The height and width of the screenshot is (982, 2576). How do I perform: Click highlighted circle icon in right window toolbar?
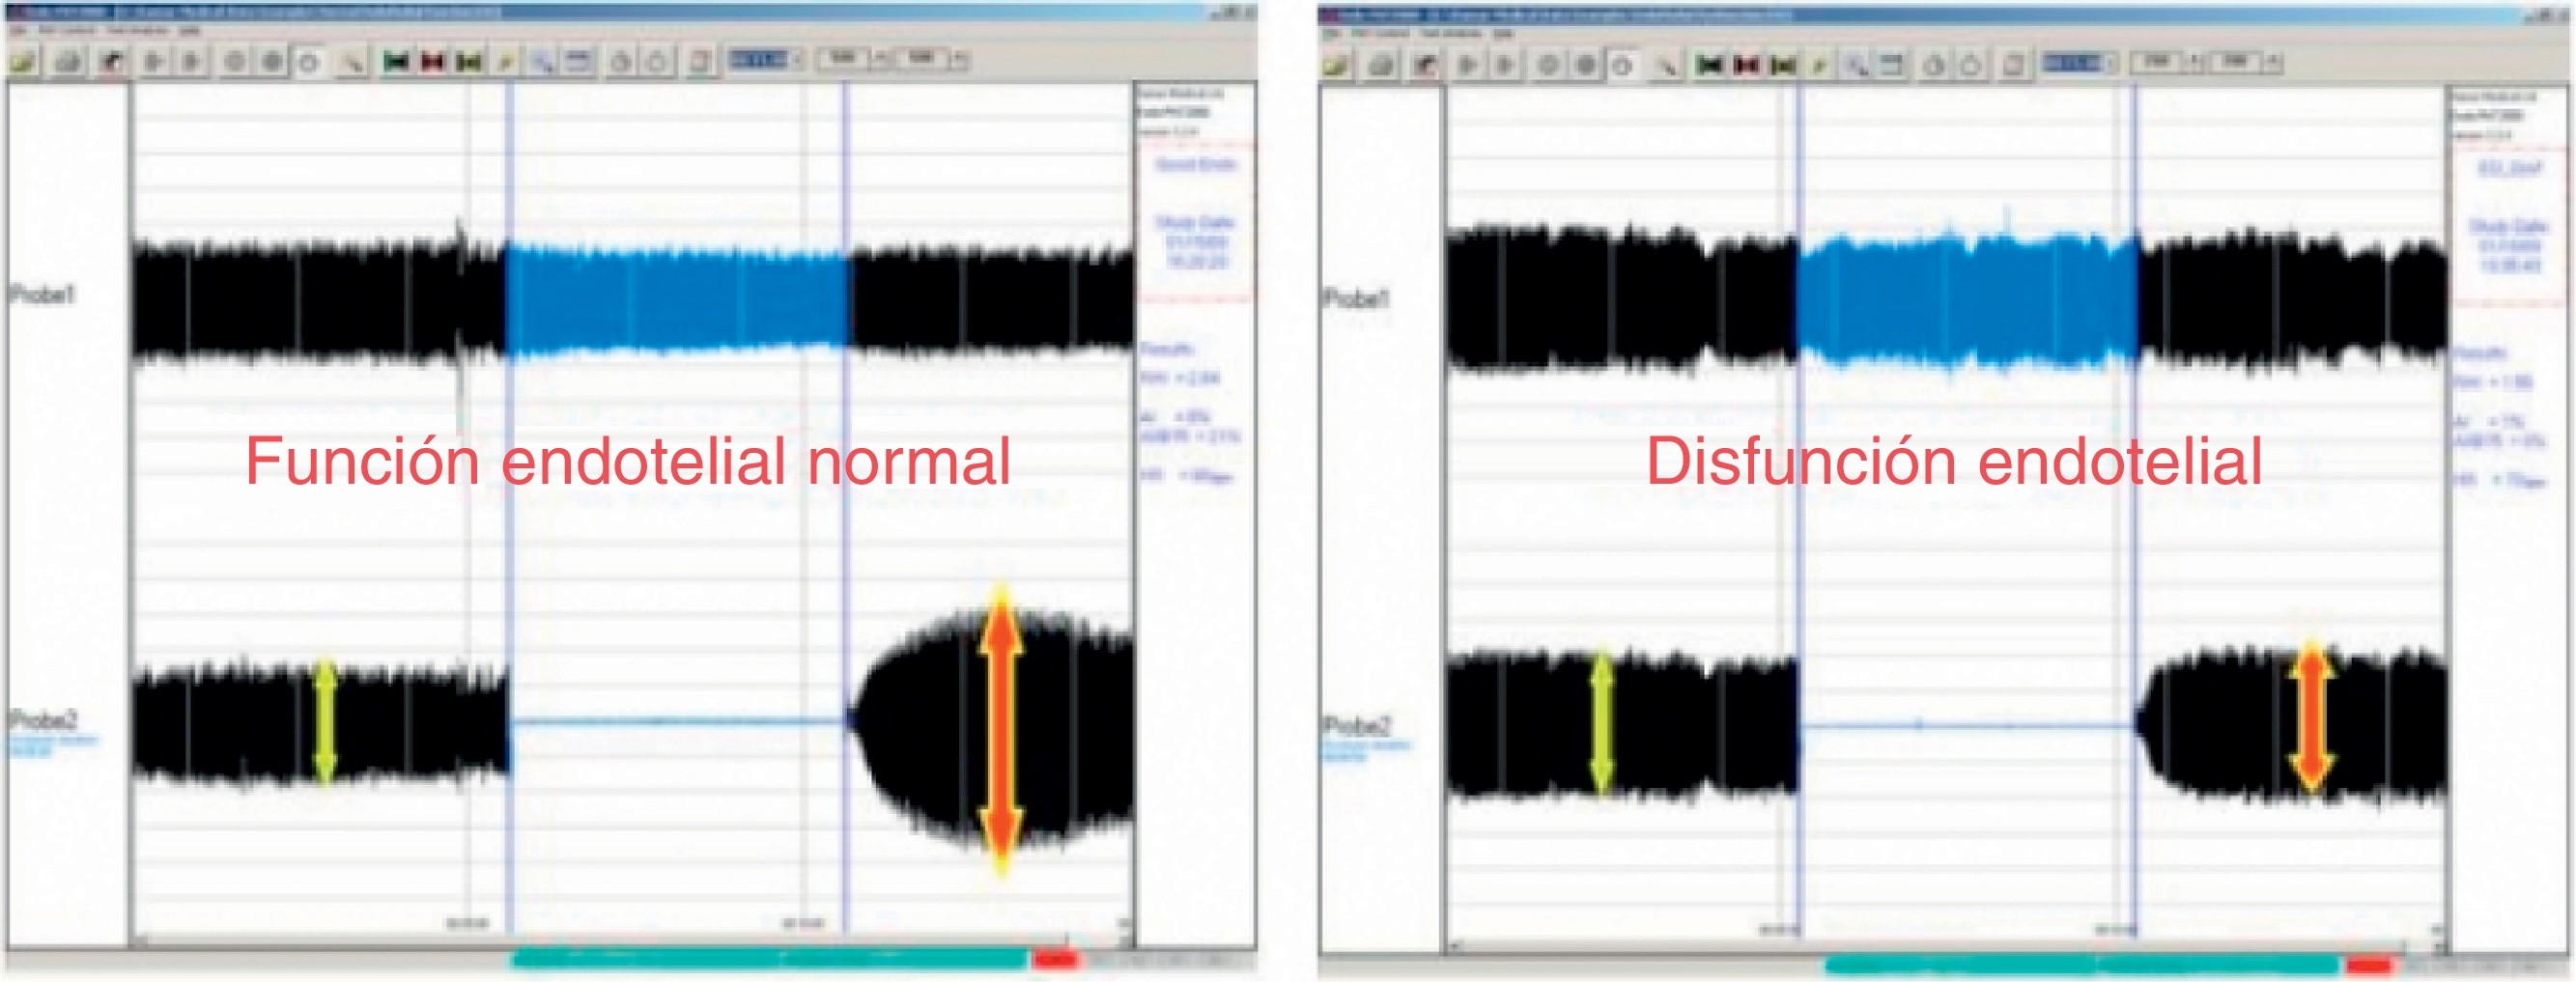[x=1622, y=66]
